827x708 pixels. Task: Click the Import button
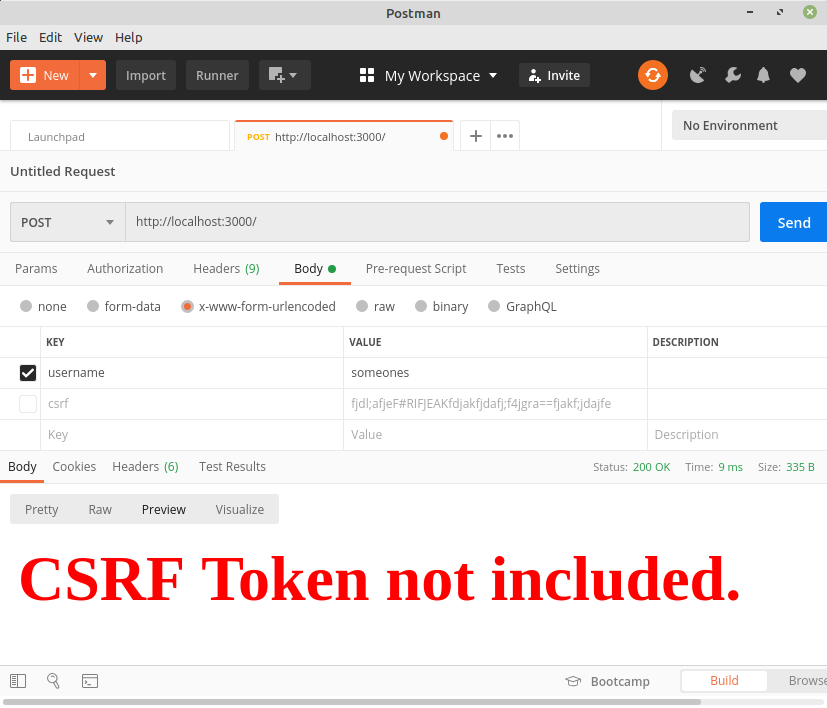[146, 75]
